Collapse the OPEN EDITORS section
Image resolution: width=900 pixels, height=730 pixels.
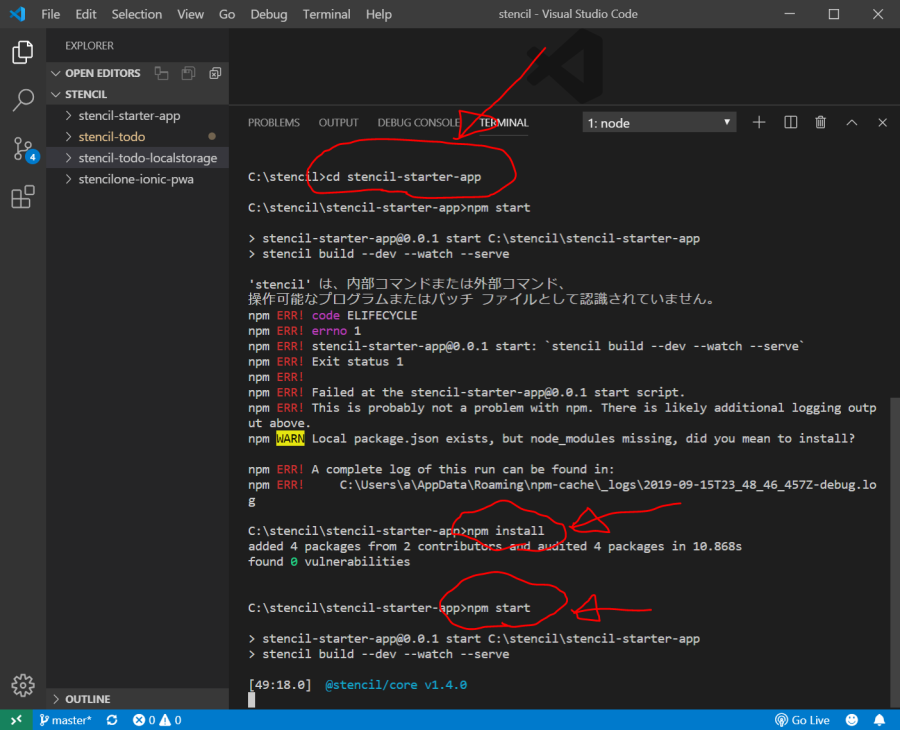tap(102, 73)
